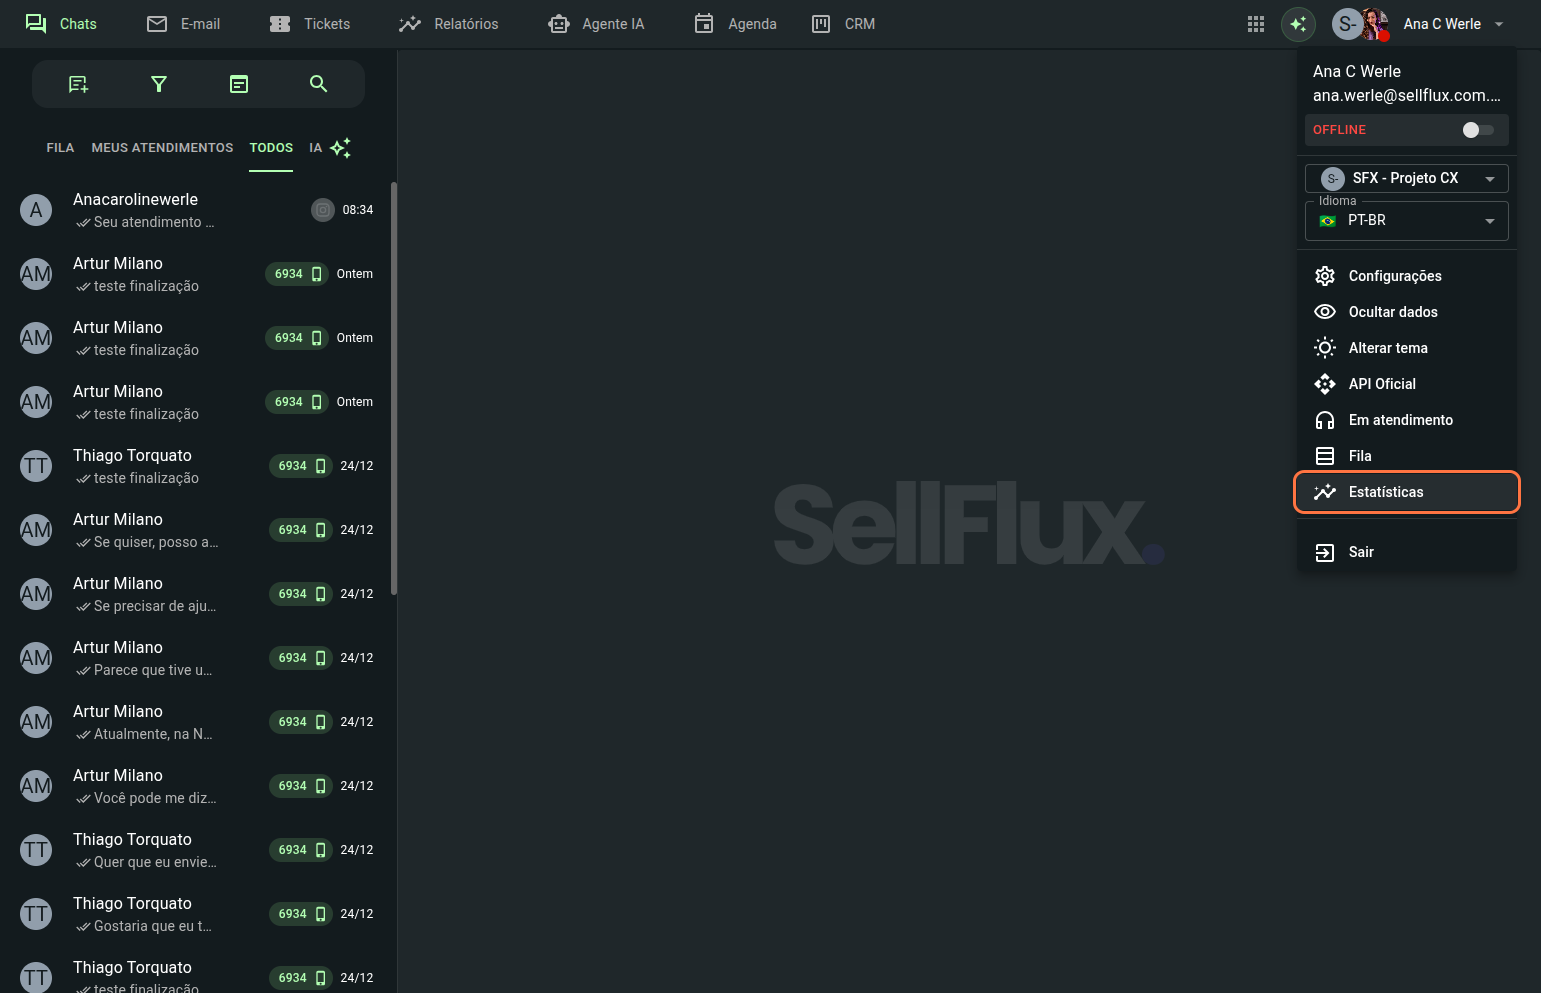The width and height of the screenshot is (1541, 993).
Task: Open Configurações gear option
Action: (x=1394, y=276)
